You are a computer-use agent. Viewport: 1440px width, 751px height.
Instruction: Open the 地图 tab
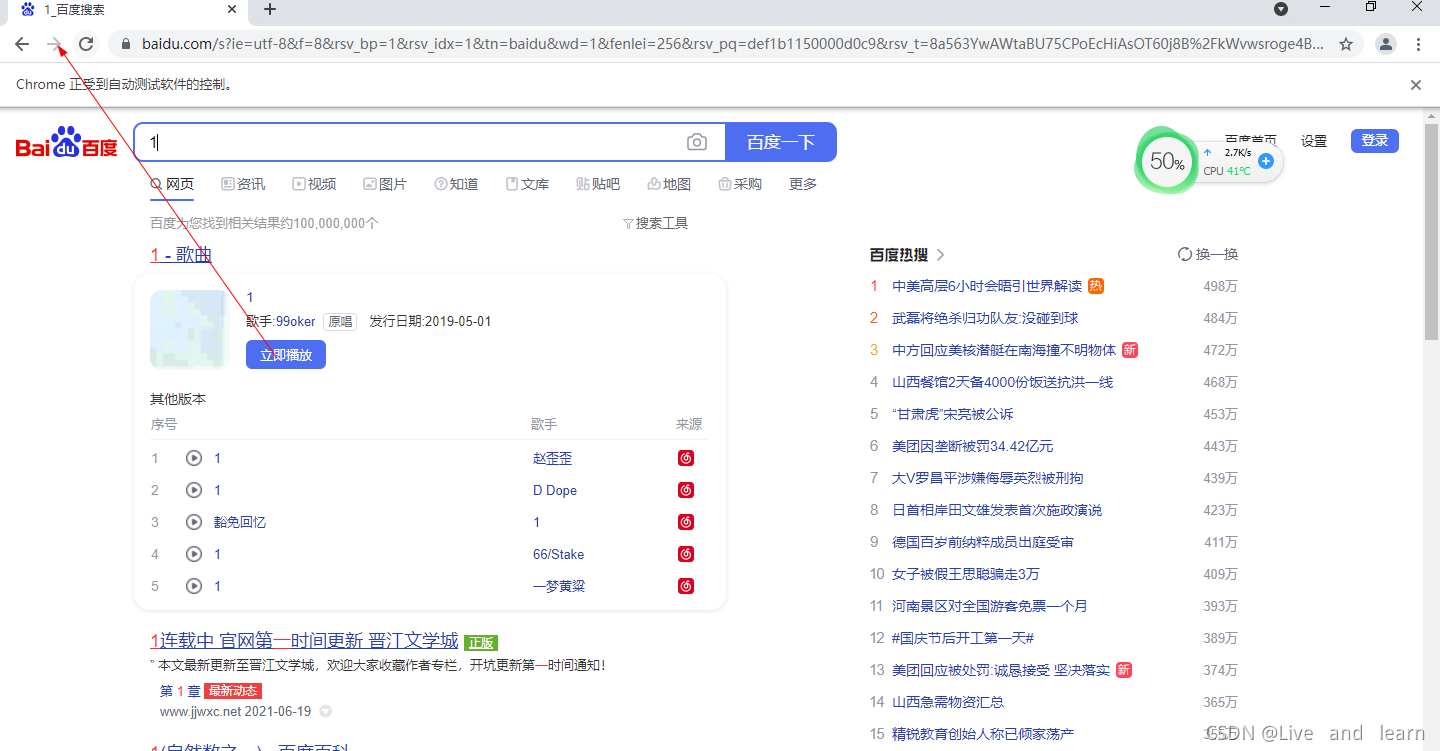(669, 184)
